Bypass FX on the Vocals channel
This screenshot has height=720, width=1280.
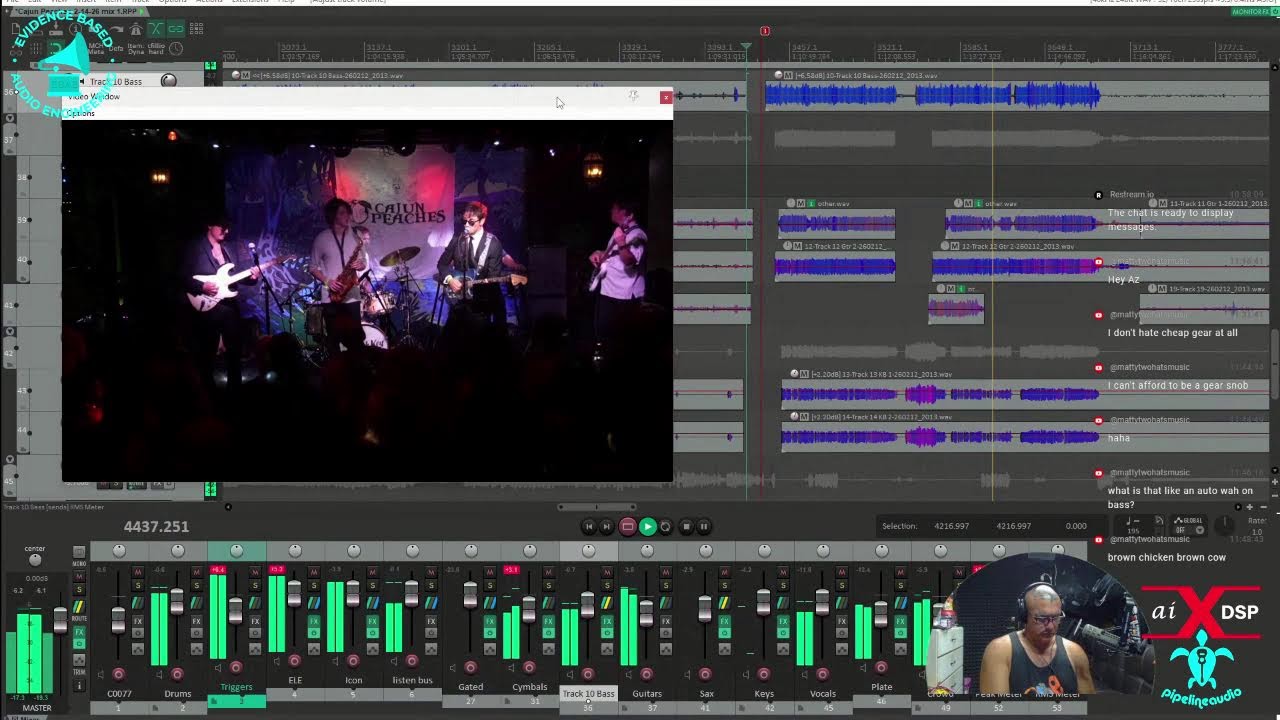click(x=842, y=633)
